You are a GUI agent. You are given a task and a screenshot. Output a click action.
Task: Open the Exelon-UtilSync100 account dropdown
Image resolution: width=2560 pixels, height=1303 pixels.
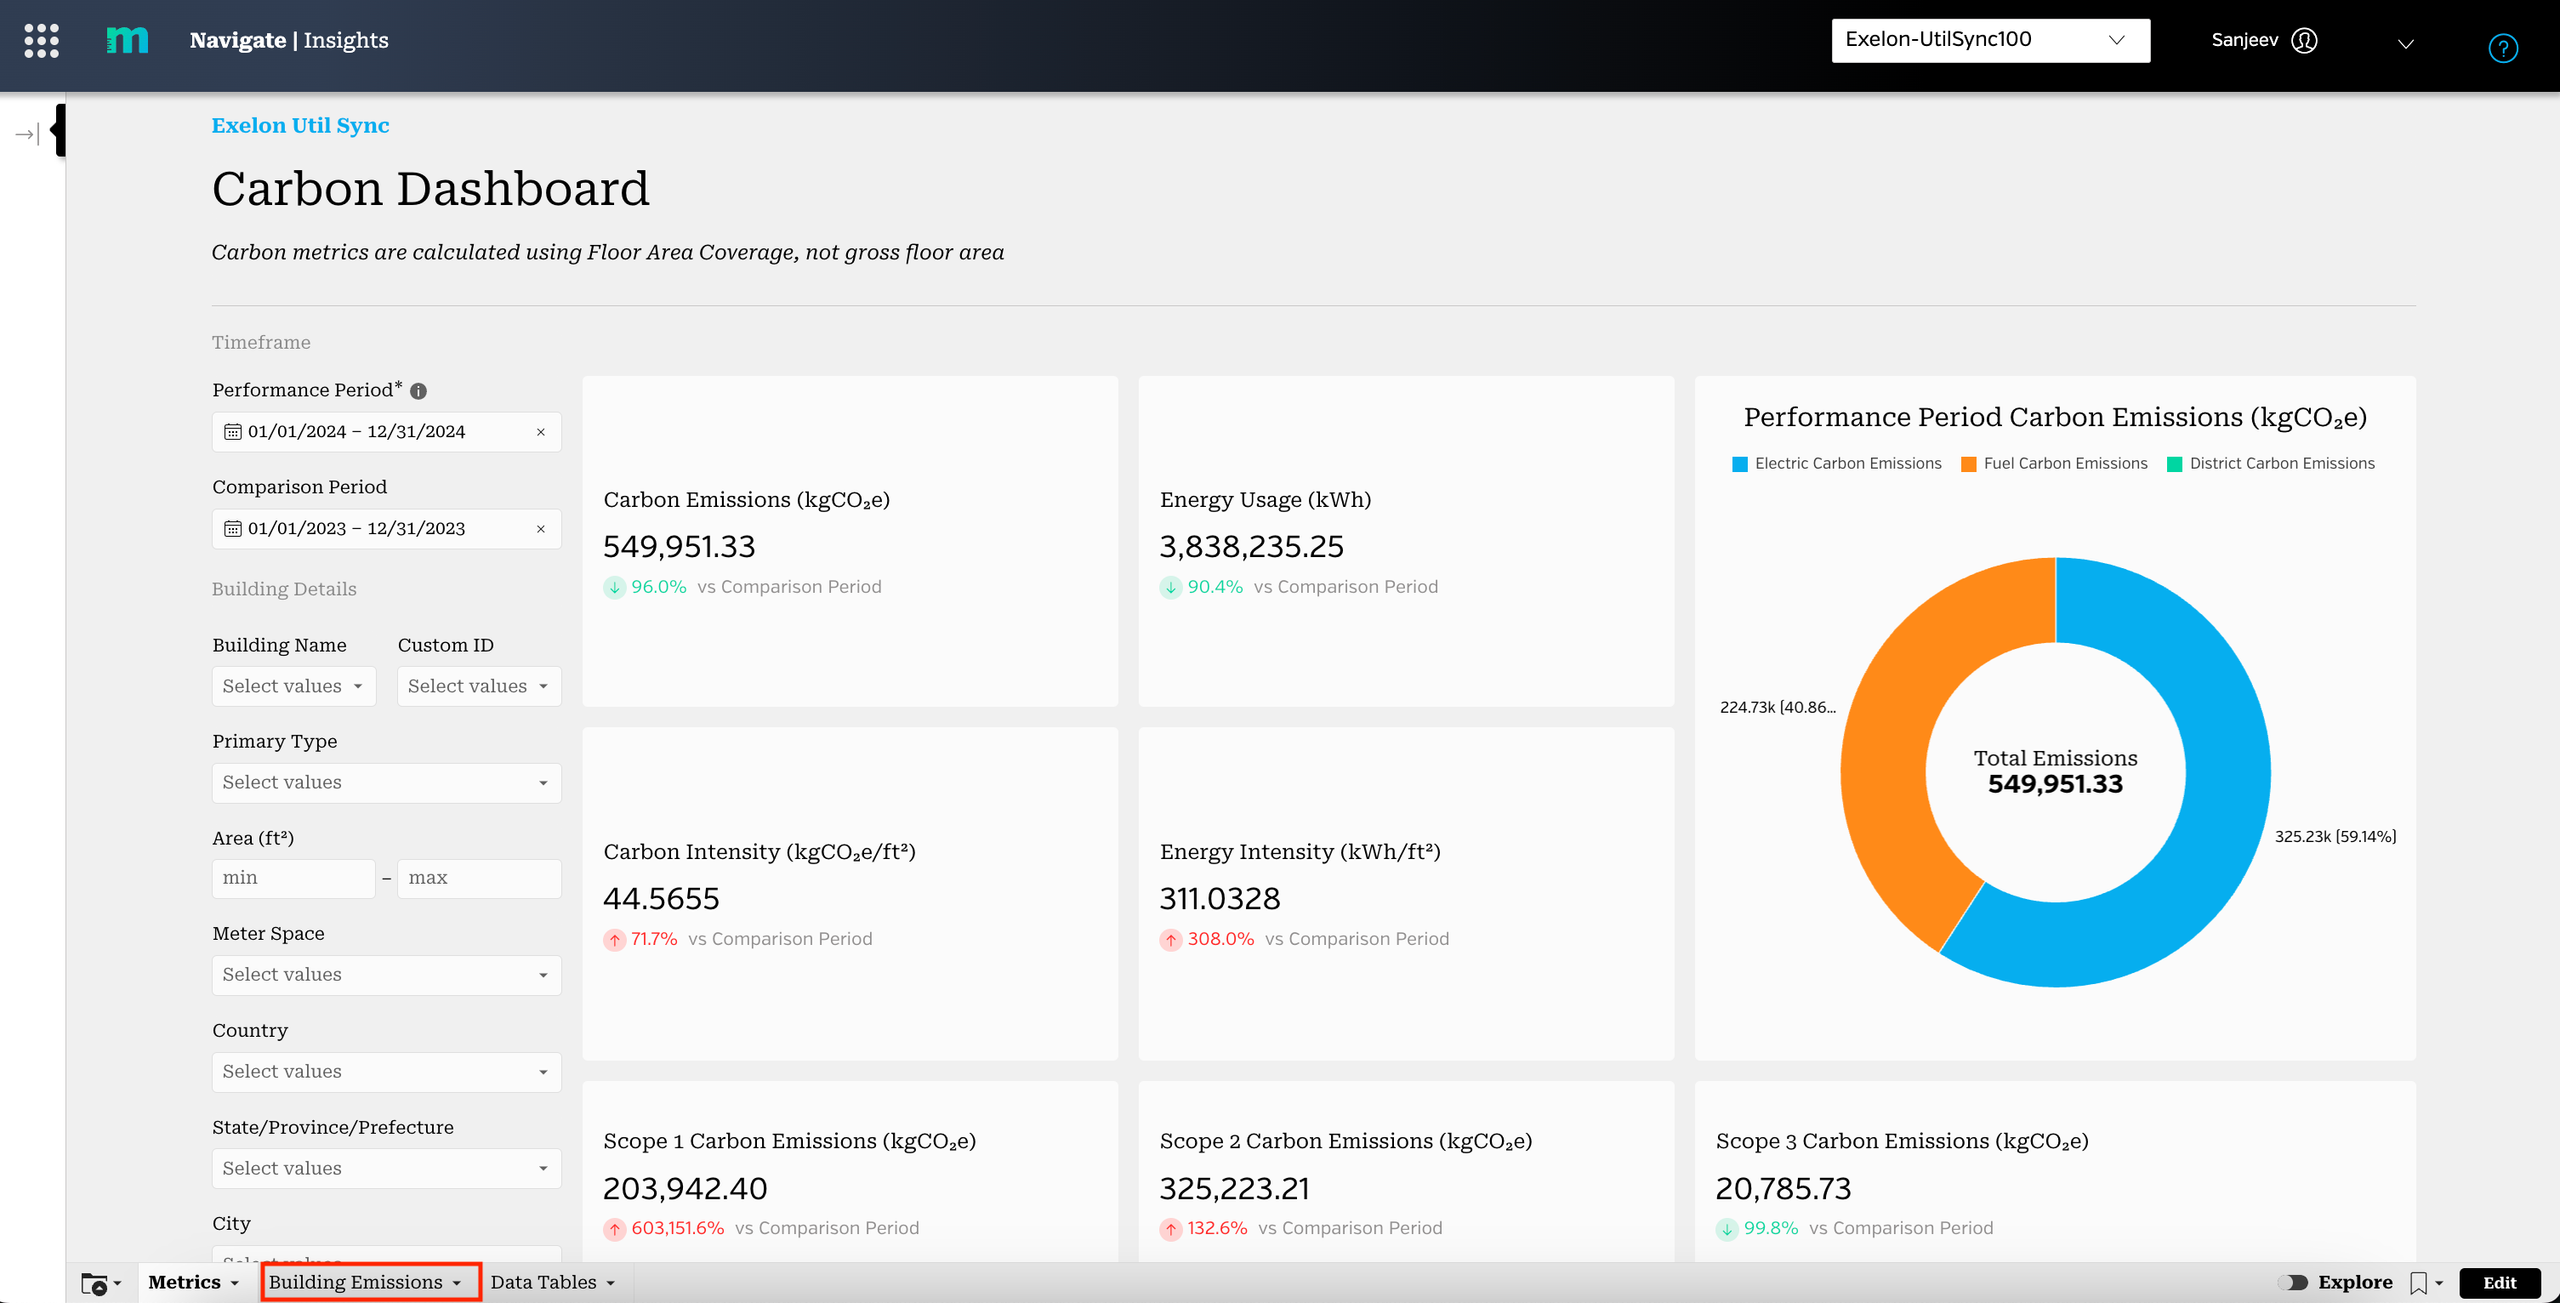(1990, 40)
